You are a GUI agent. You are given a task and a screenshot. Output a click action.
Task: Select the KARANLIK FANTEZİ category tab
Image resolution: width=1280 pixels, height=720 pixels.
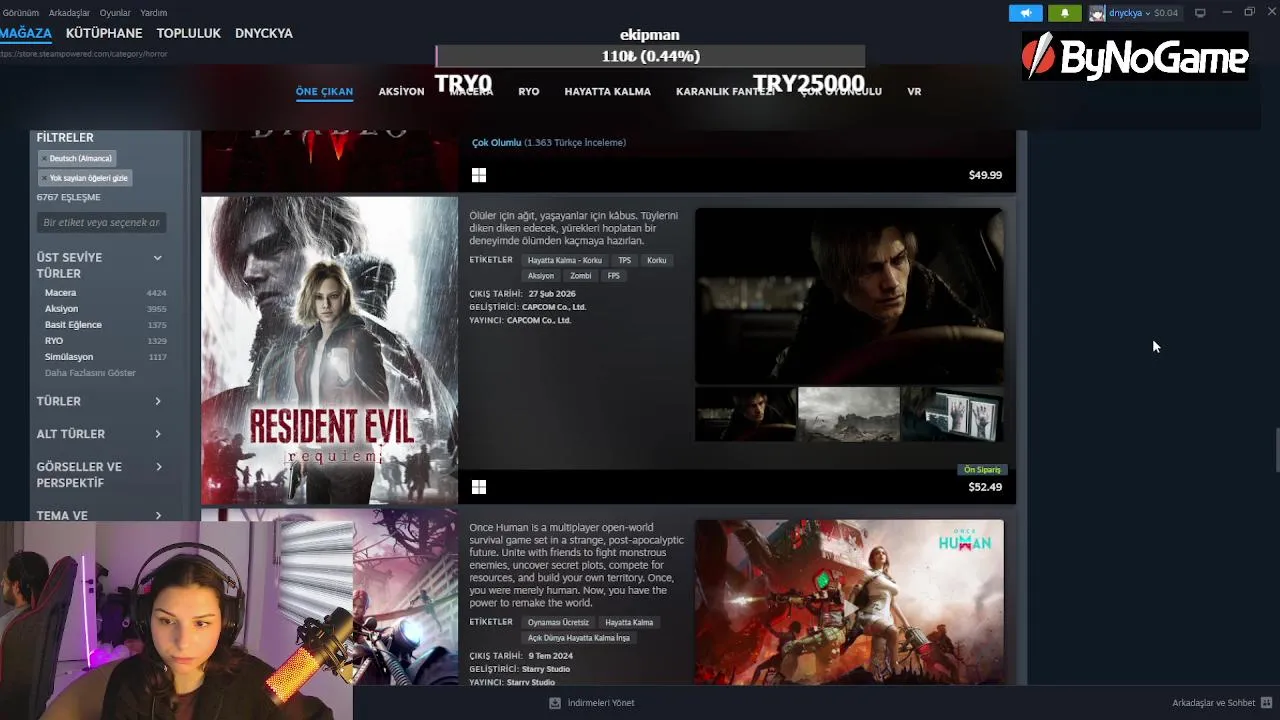pyautogui.click(x=726, y=91)
